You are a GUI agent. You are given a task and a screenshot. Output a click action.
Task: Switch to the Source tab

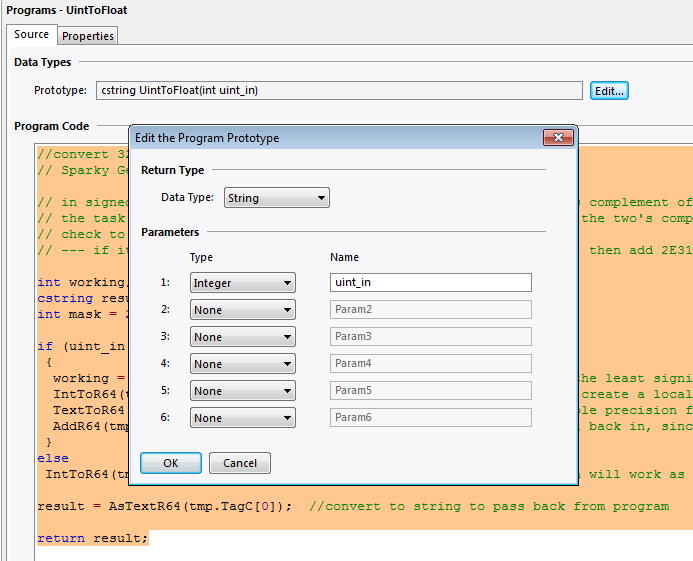coord(31,34)
